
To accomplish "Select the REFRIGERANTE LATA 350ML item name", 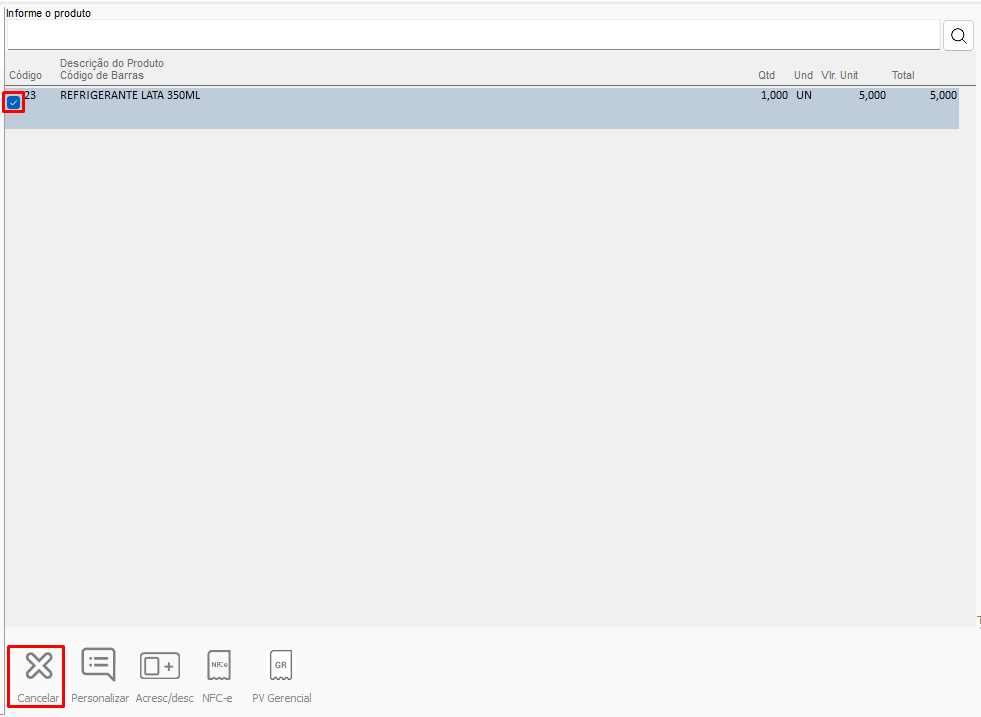I will pos(130,96).
